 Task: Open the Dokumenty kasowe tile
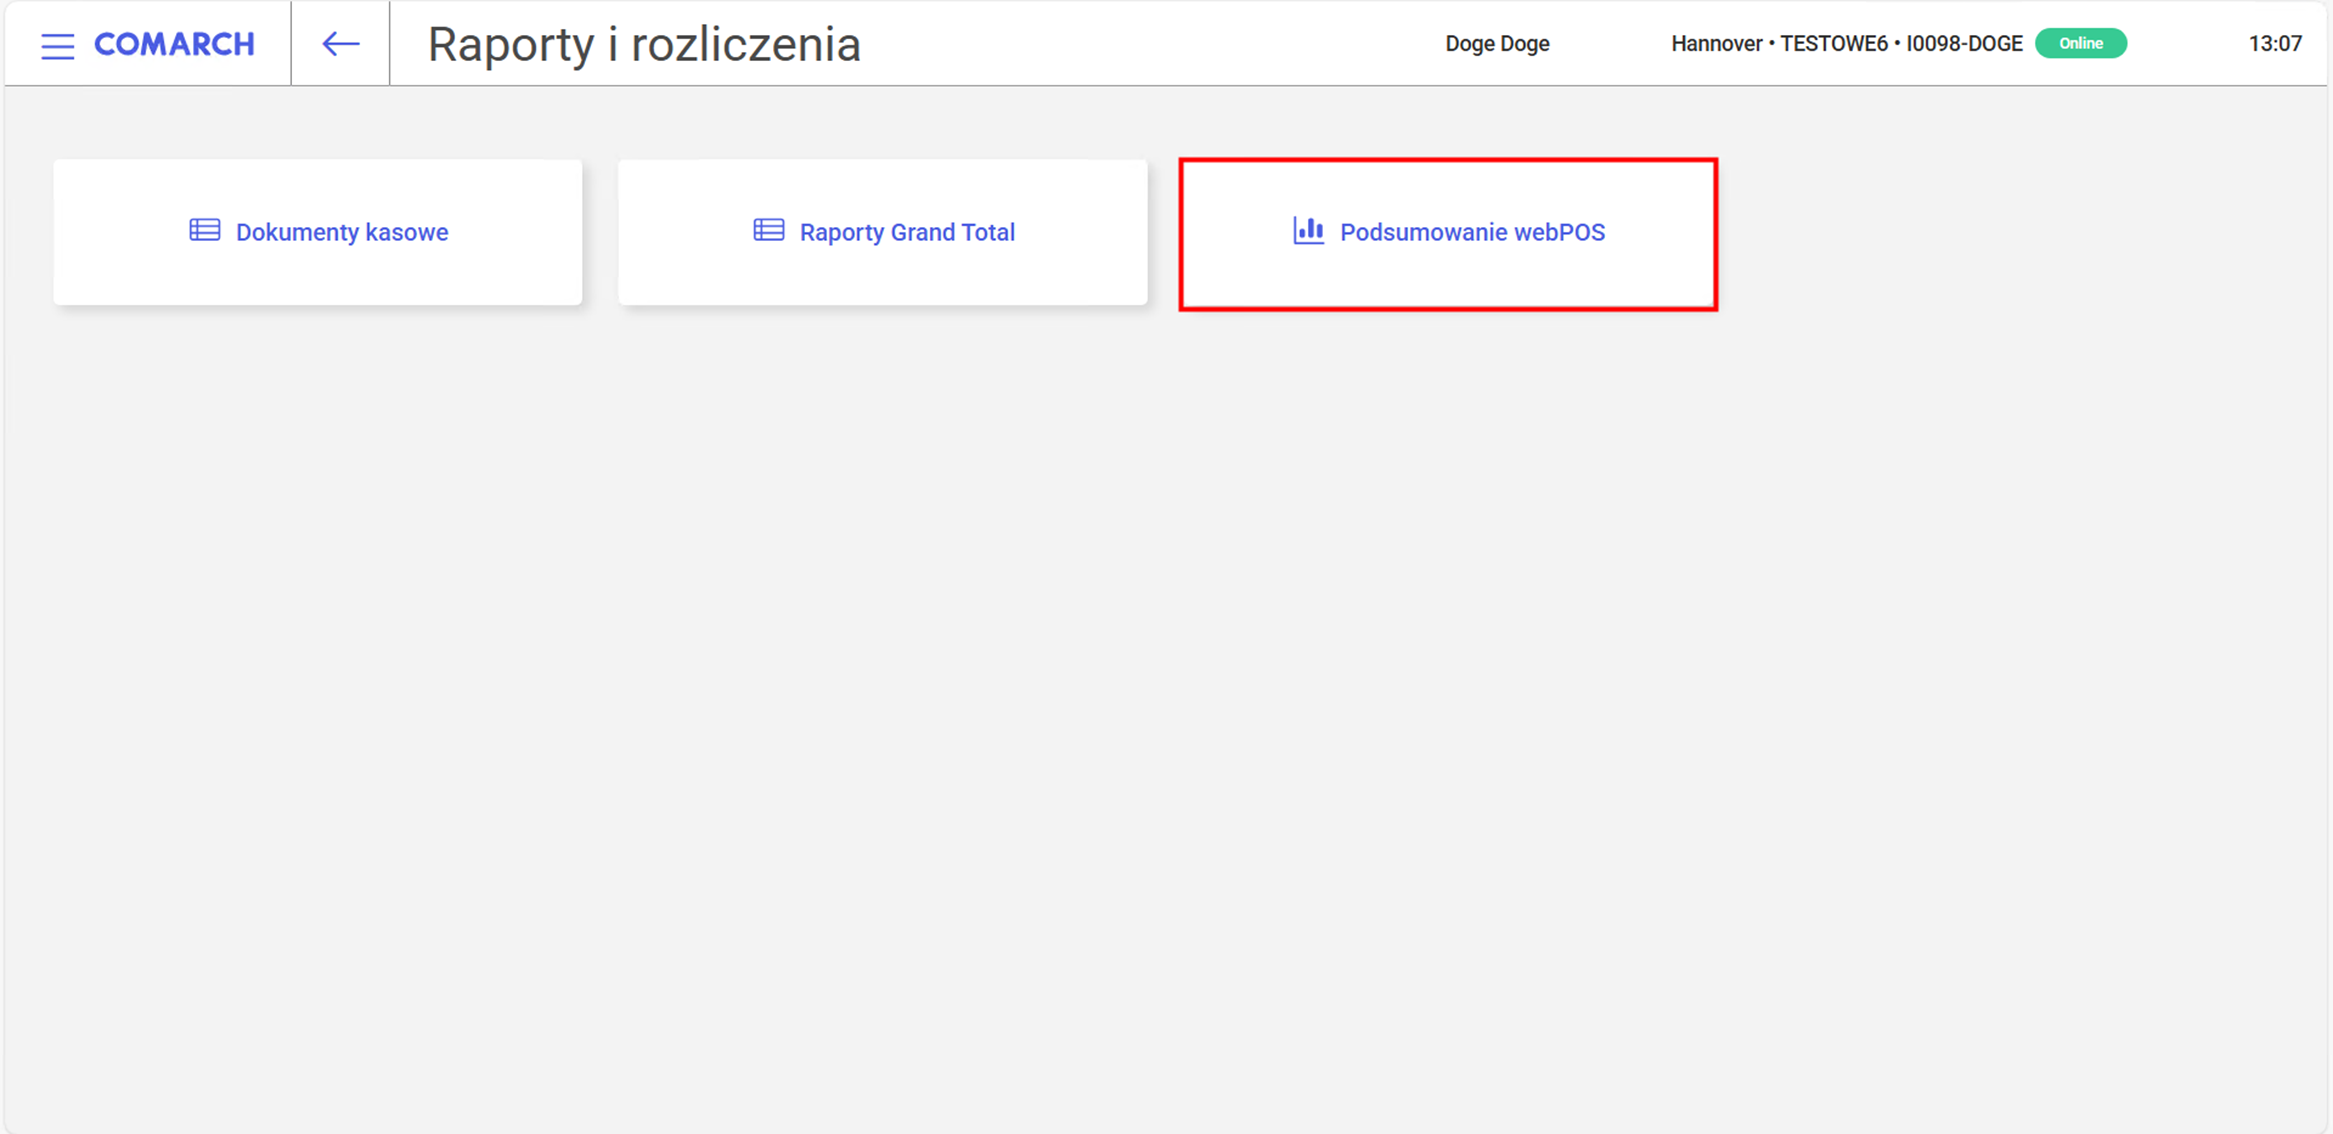pyautogui.click(x=318, y=232)
